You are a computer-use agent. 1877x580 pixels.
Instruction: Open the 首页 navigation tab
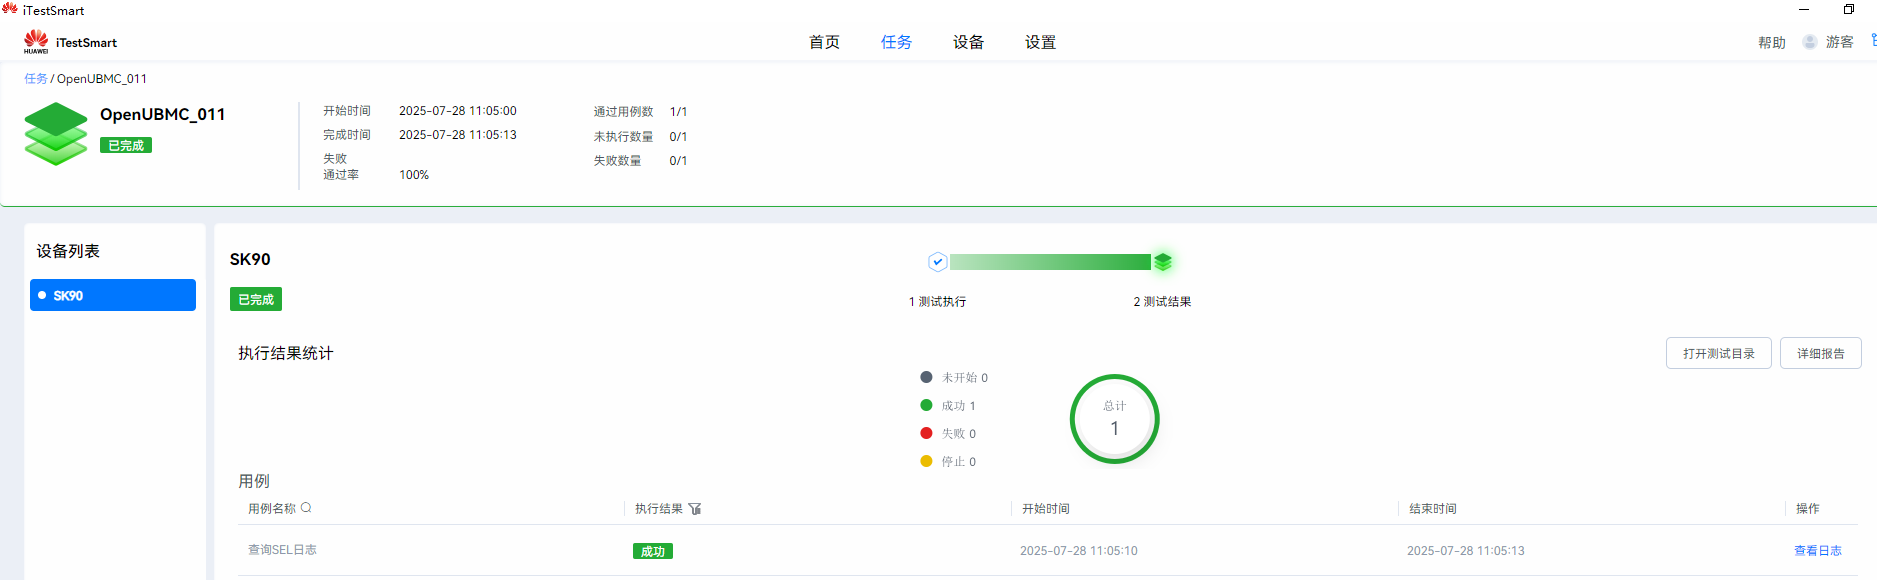point(824,42)
